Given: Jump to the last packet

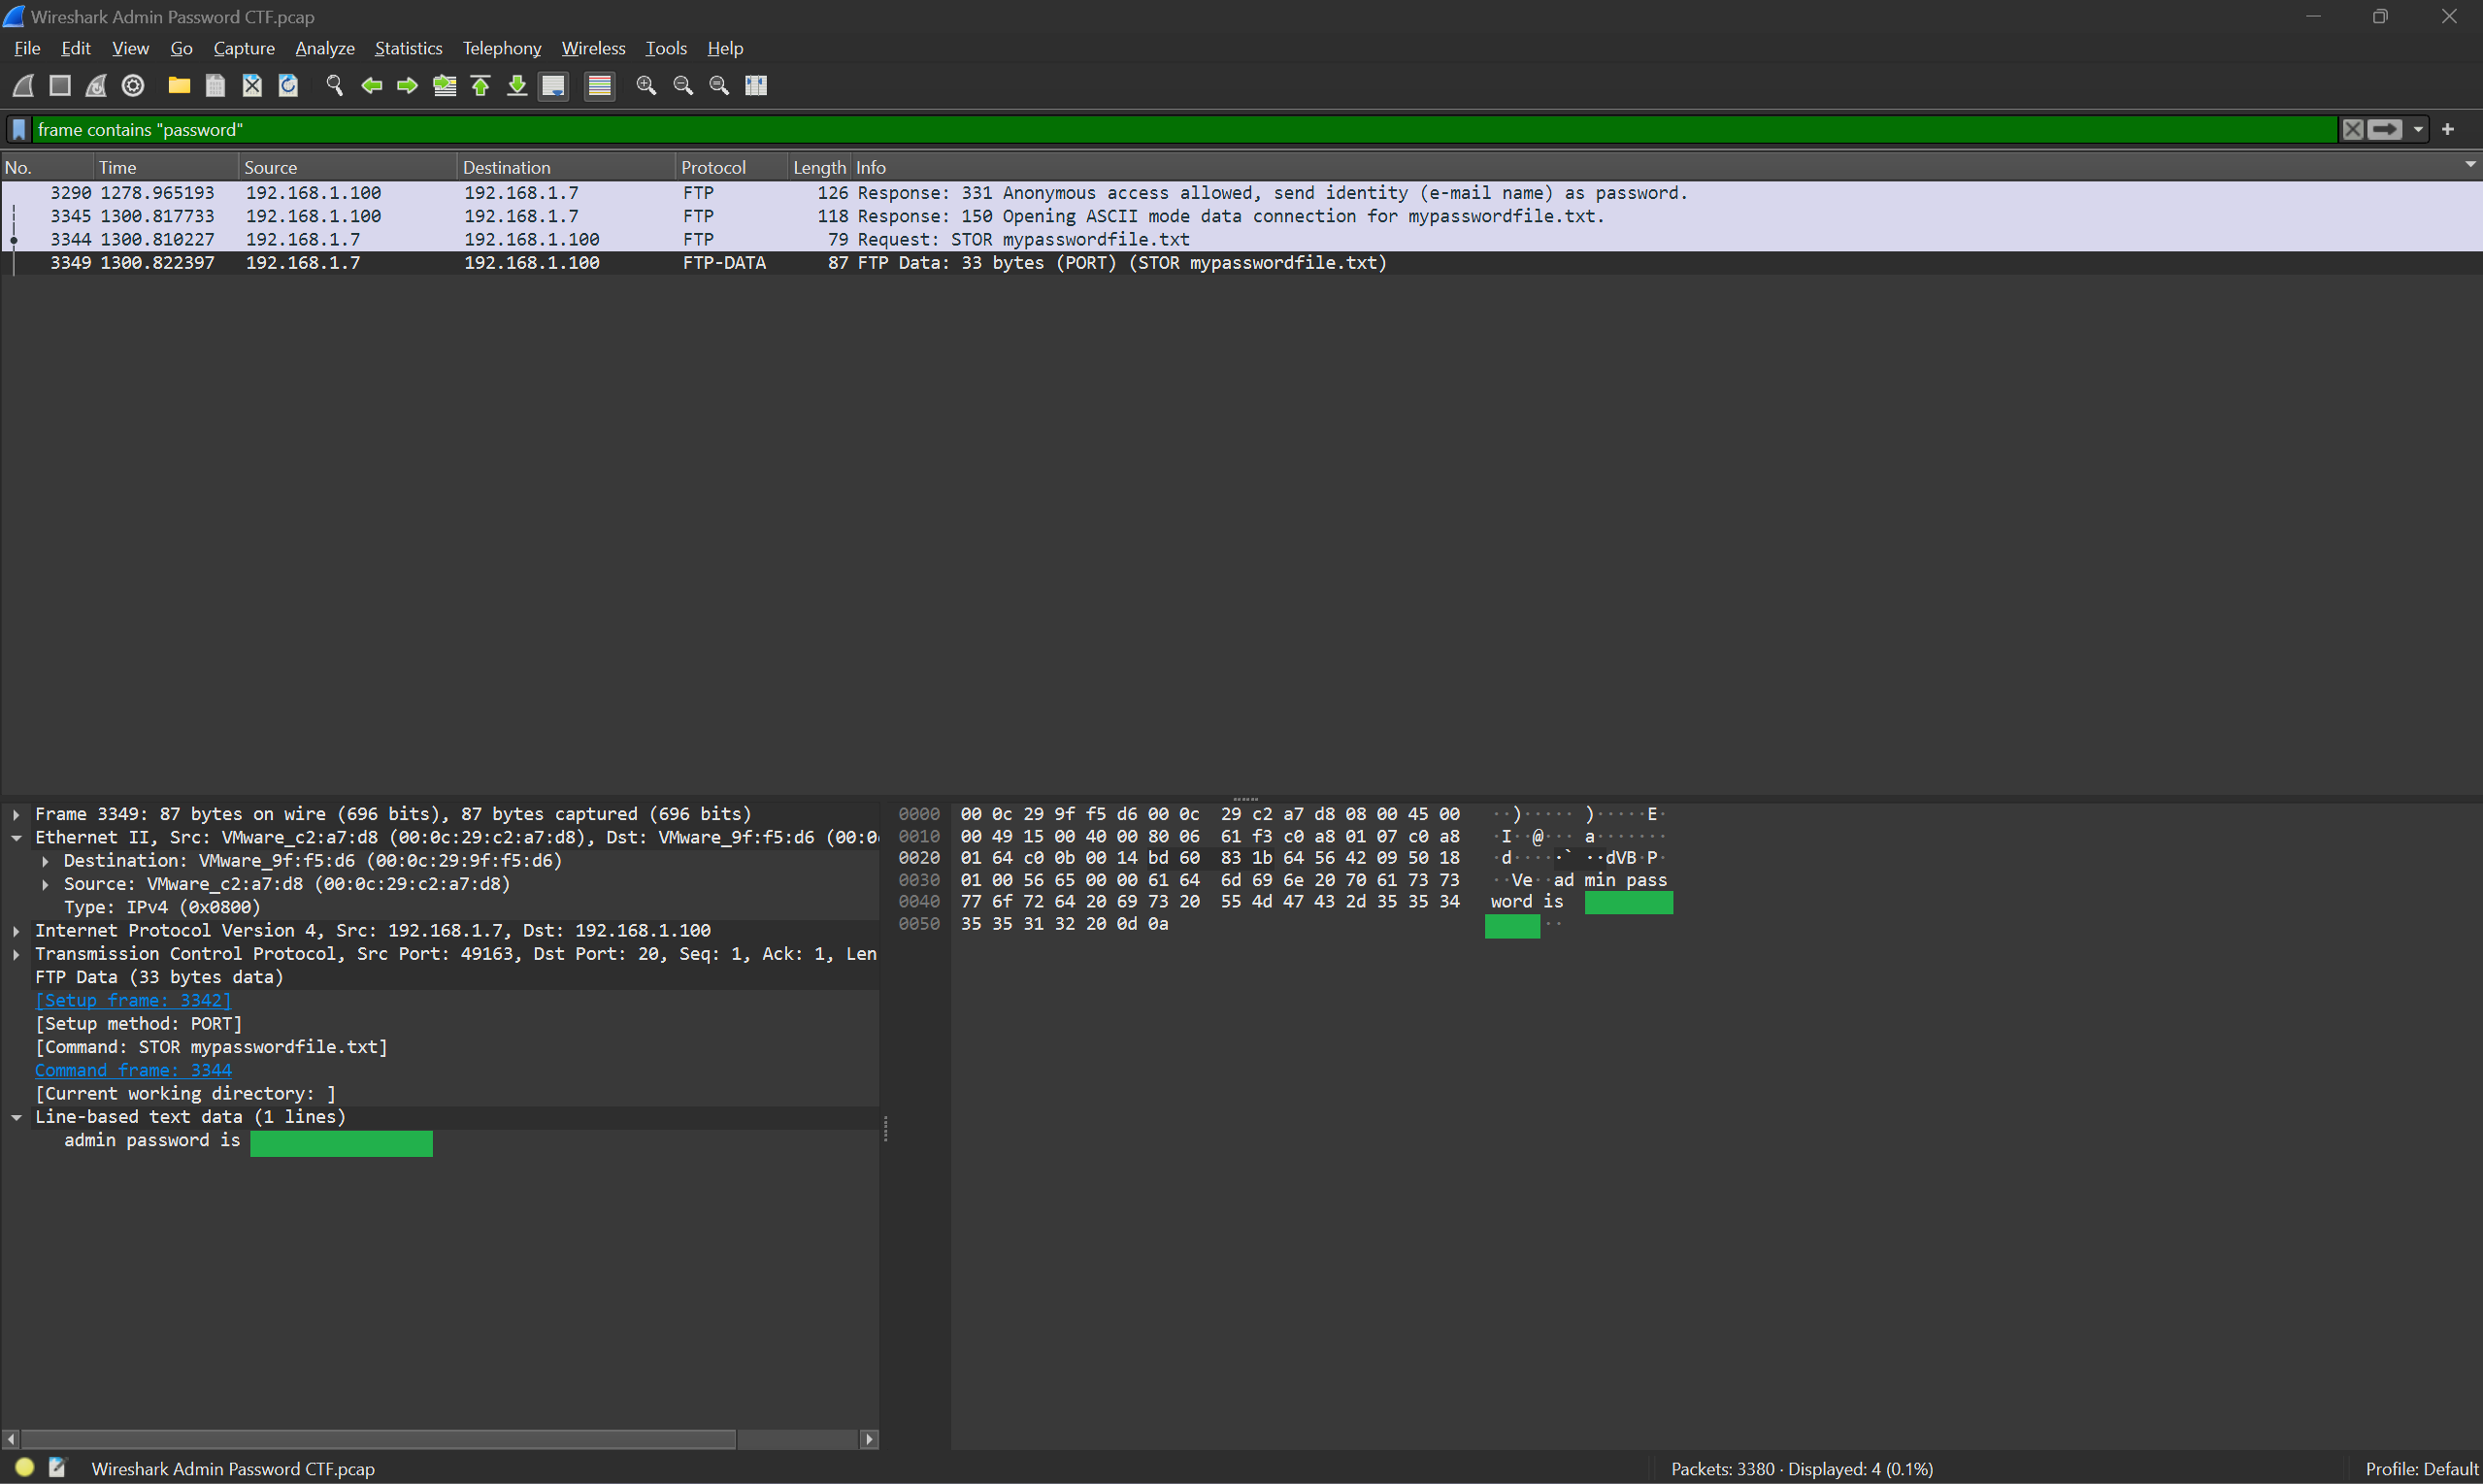Looking at the screenshot, I should point(517,85).
